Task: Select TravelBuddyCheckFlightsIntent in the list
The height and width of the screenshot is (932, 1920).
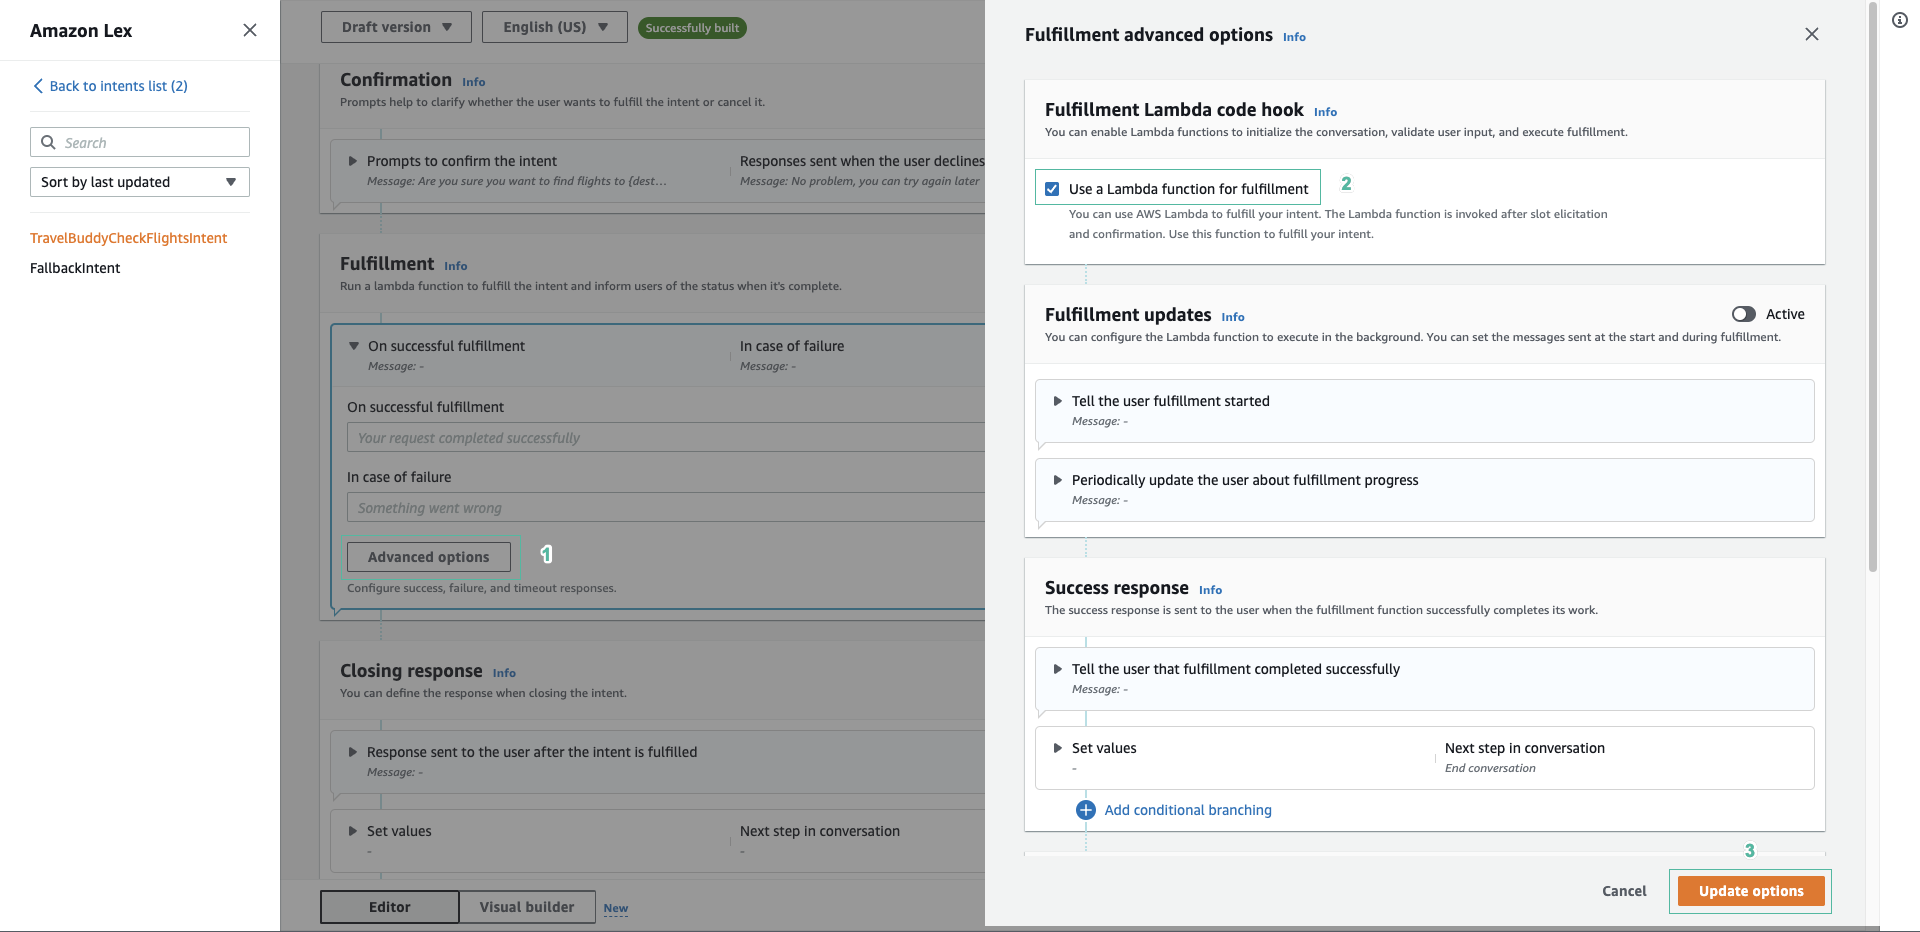Action: pos(129,238)
